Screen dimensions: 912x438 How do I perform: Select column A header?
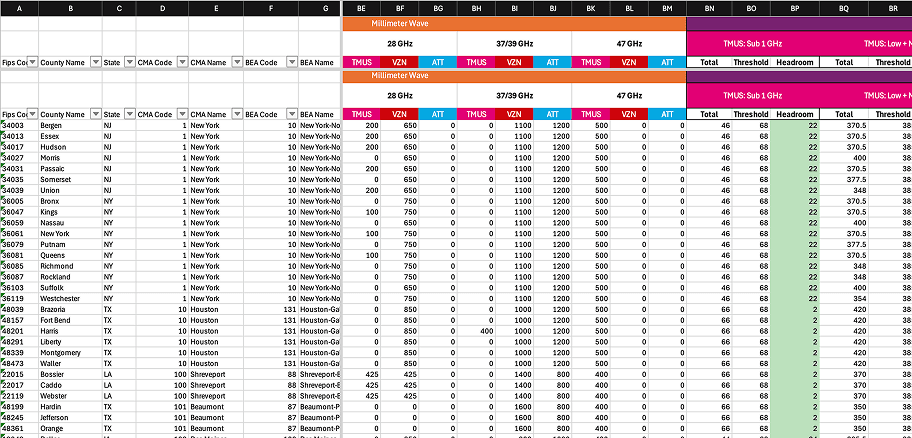coord(19,8)
